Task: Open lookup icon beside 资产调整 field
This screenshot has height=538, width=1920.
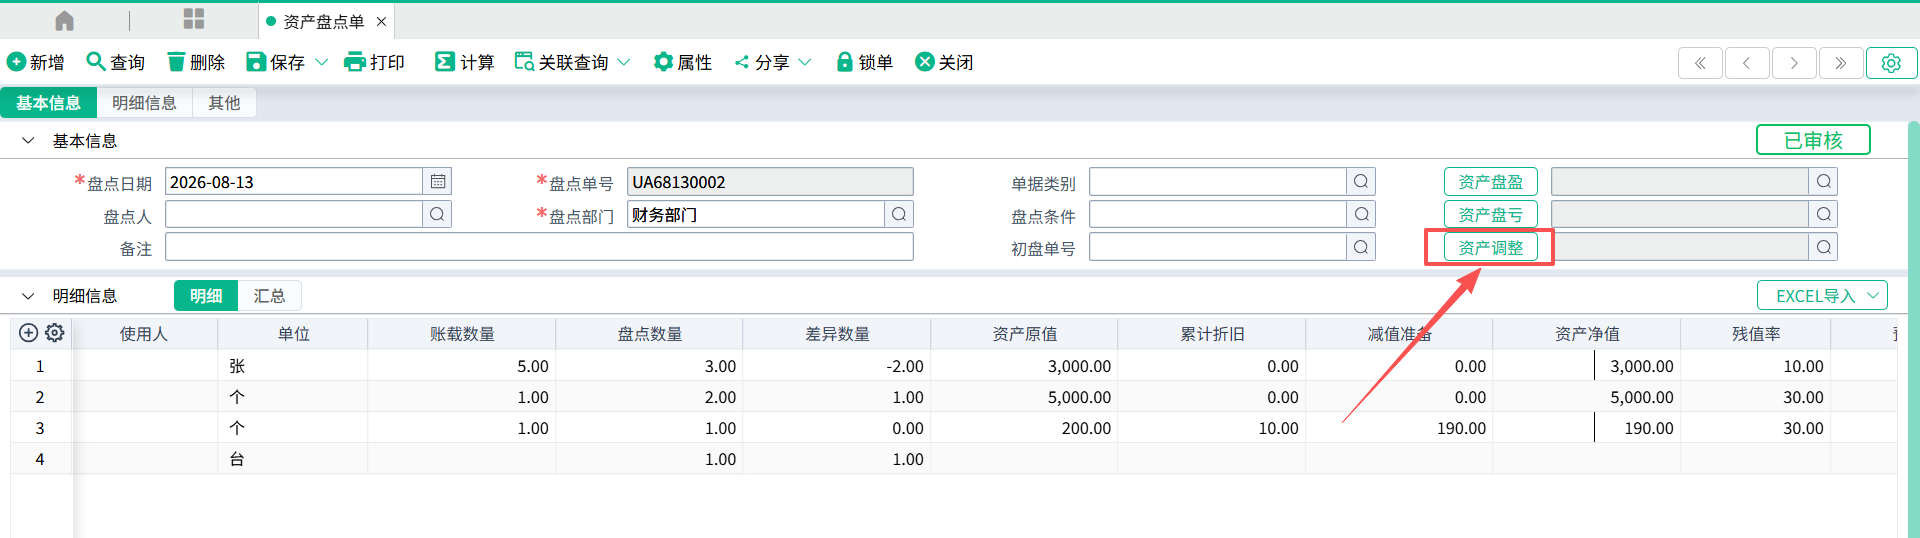Action: [x=1824, y=247]
